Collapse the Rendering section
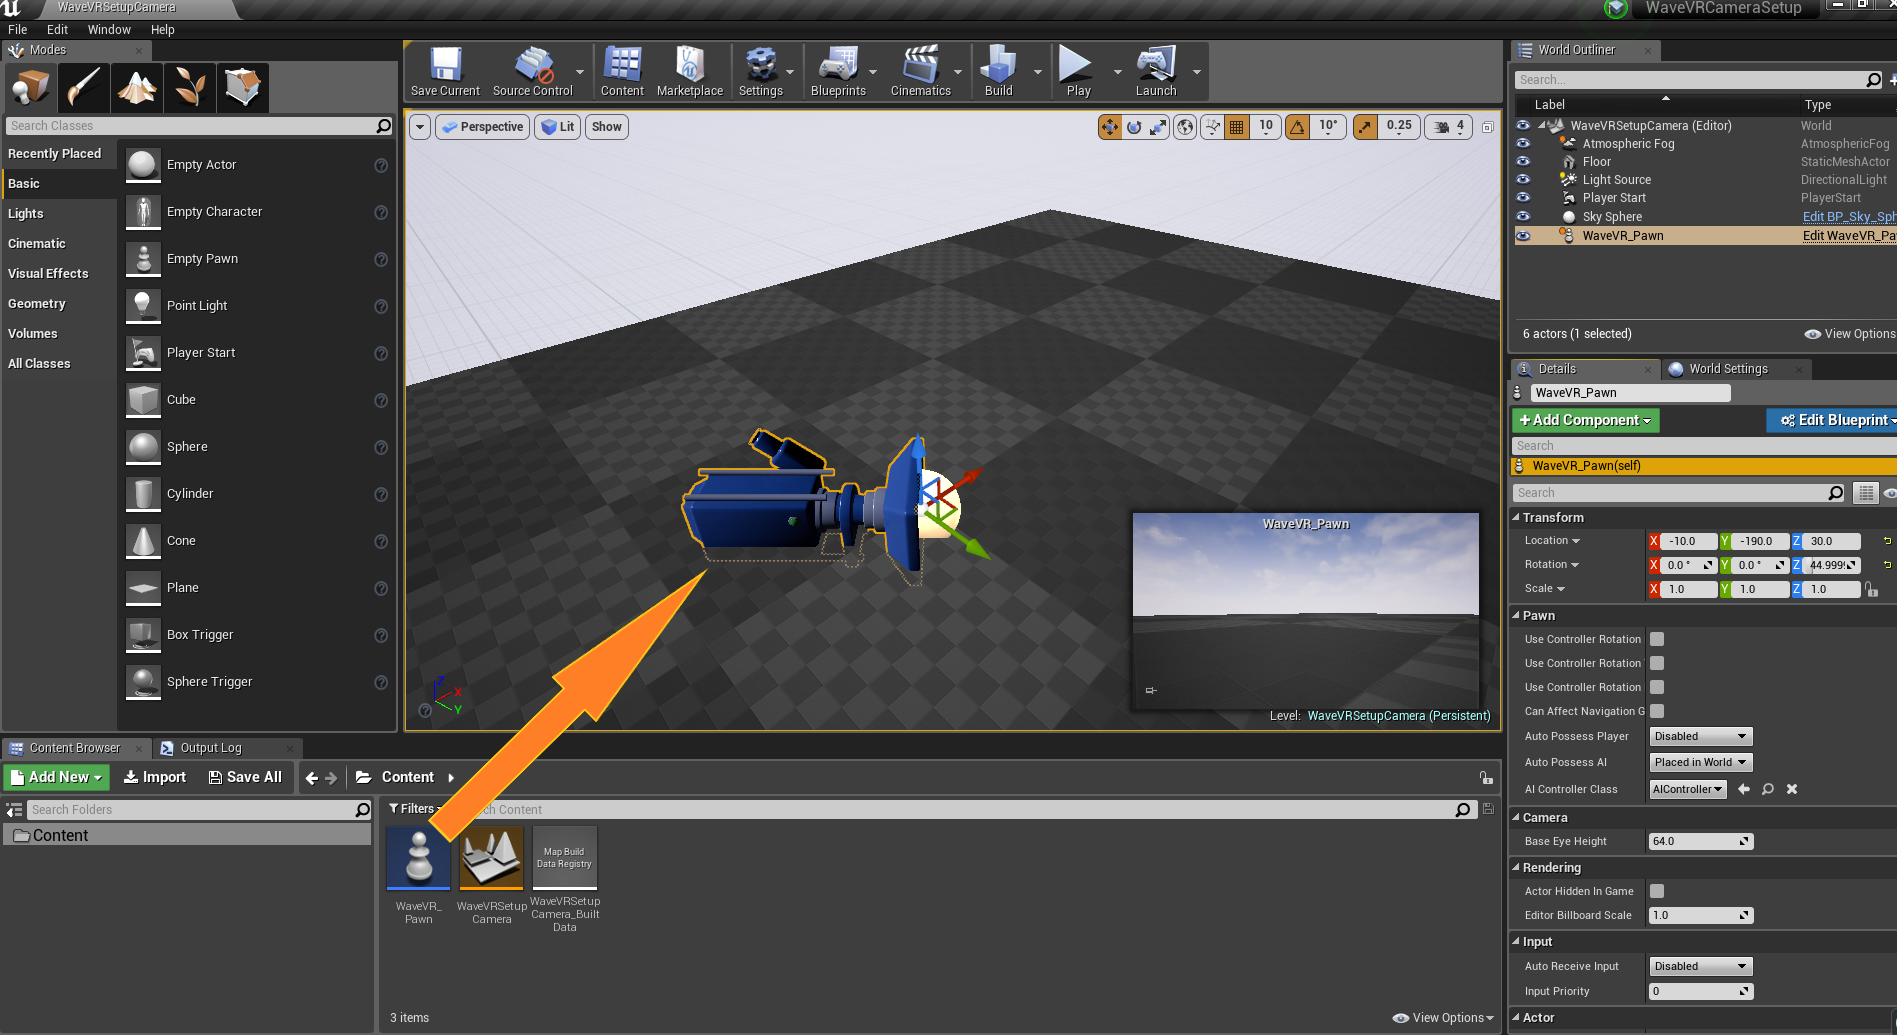This screenshot has height=1035, width=1897. click(1516, 867)
